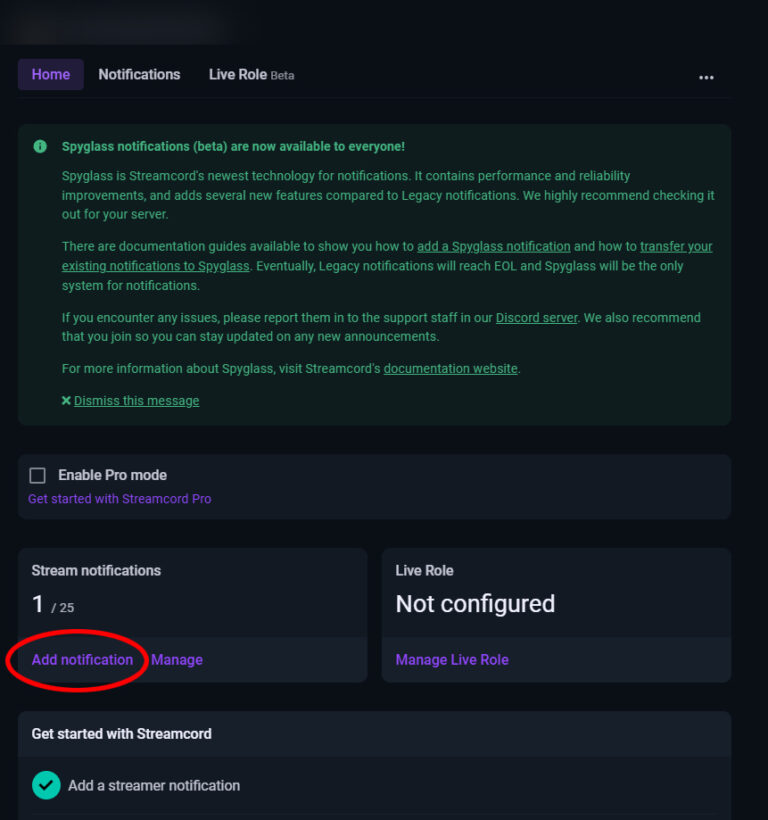Follow the transfer your existing notifications link
The height and width of the screenshot is (820, 768).
tap(677, 246)
